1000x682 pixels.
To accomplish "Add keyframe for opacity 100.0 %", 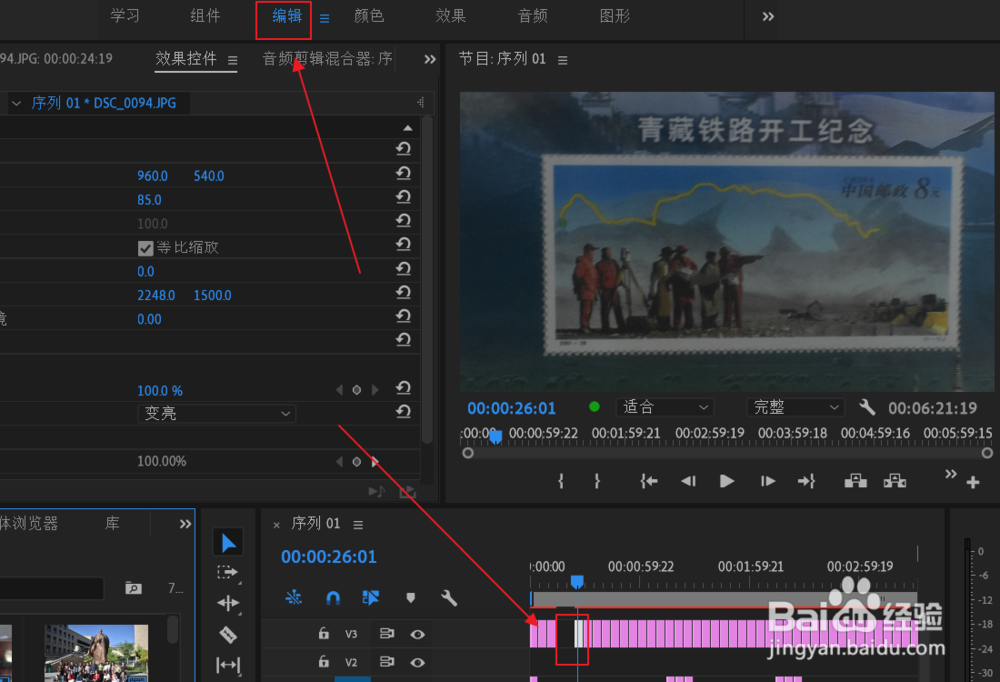I will click(357, 390).
